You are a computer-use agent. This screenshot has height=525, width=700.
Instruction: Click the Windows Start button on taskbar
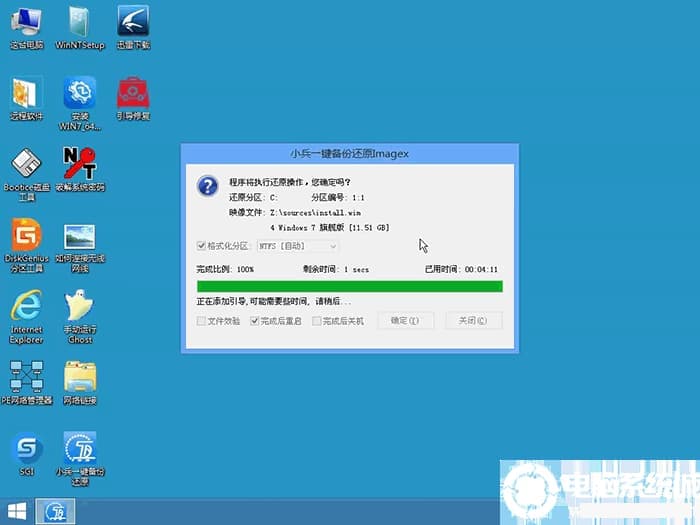(16, 510)
